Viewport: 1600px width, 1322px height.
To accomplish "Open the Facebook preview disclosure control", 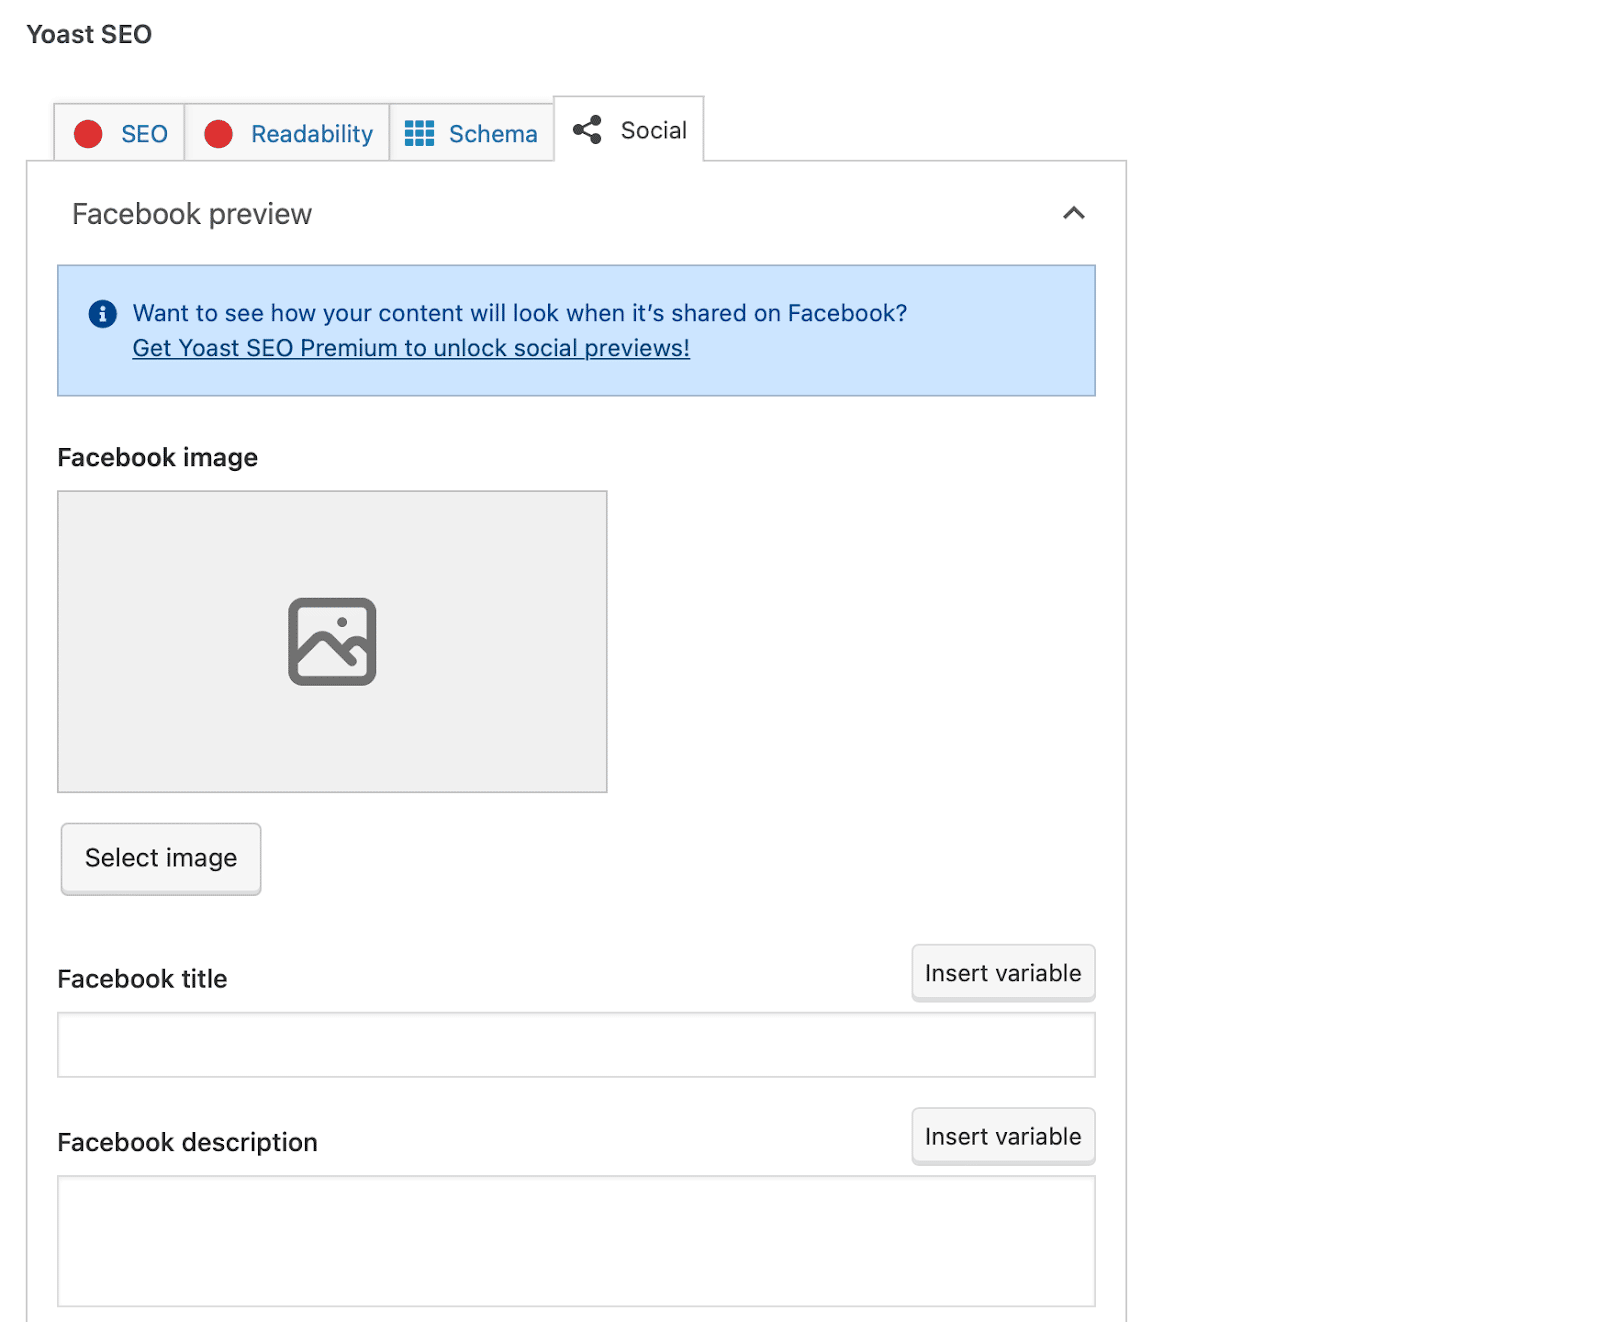I will pyautogui.click(x=1073, y=213).
